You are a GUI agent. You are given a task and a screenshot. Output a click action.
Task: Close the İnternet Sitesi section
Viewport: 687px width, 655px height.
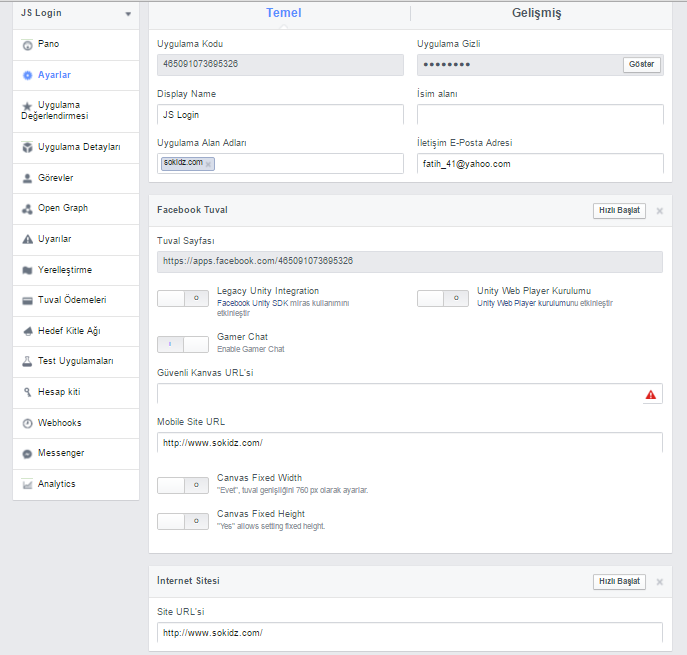click(659, 582)
